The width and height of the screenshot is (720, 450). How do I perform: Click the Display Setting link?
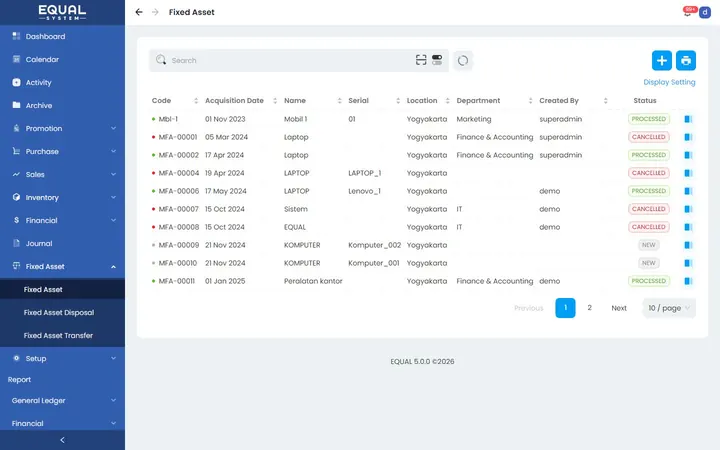click(x=669, y=82)
